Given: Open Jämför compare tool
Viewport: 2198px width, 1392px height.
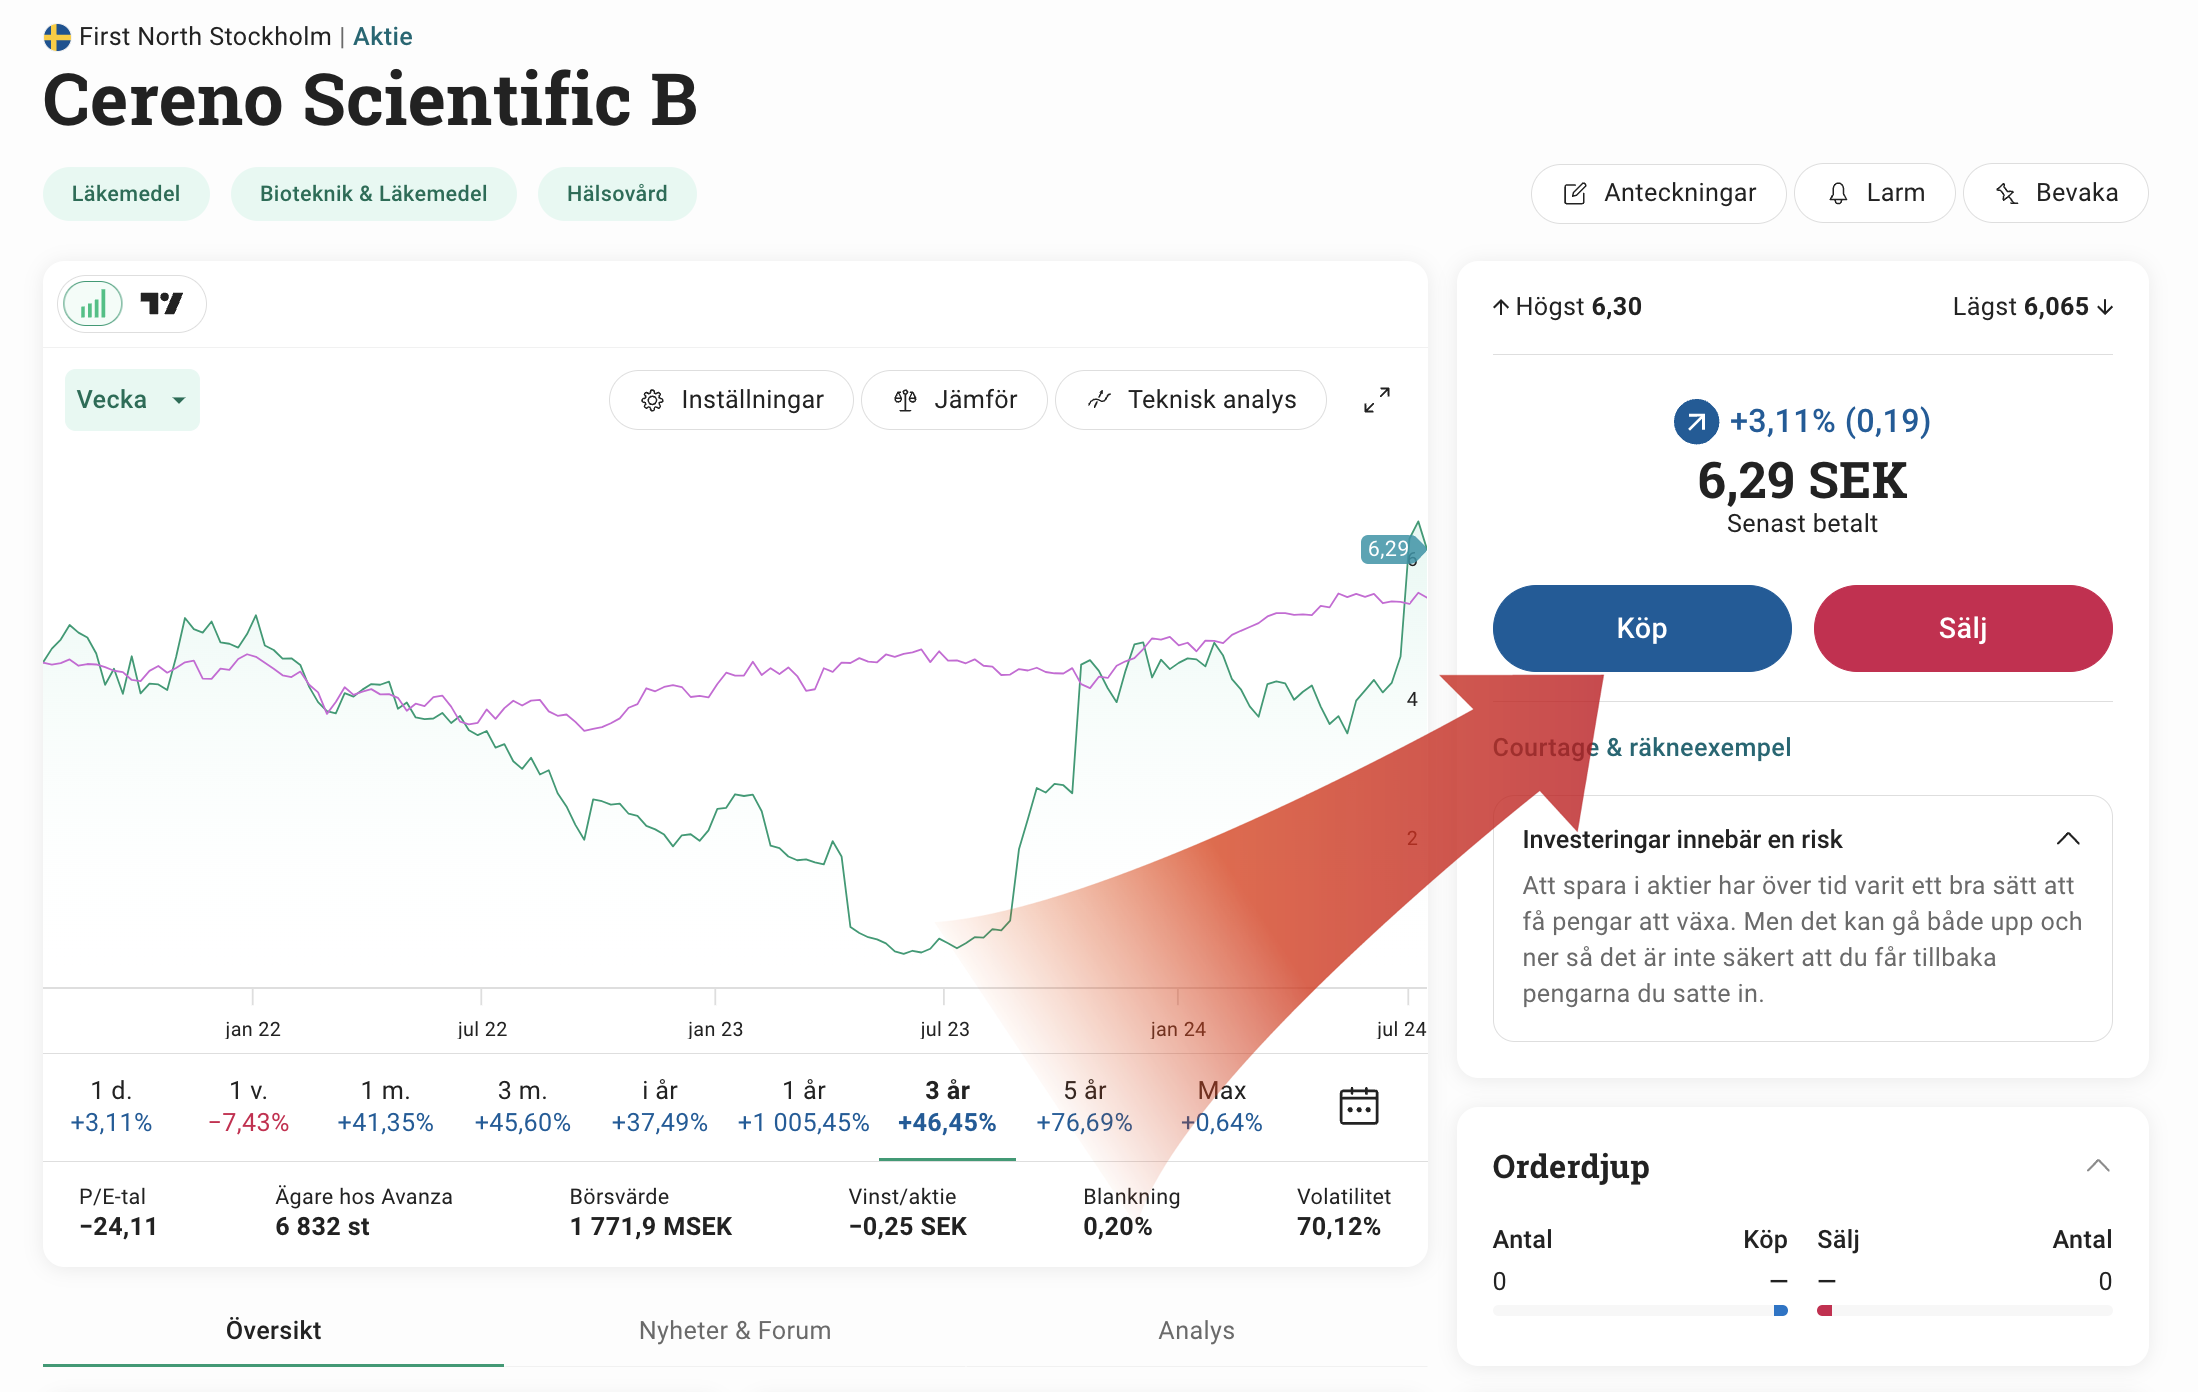Looking at the screenshot, I should (x=954, y=400).
